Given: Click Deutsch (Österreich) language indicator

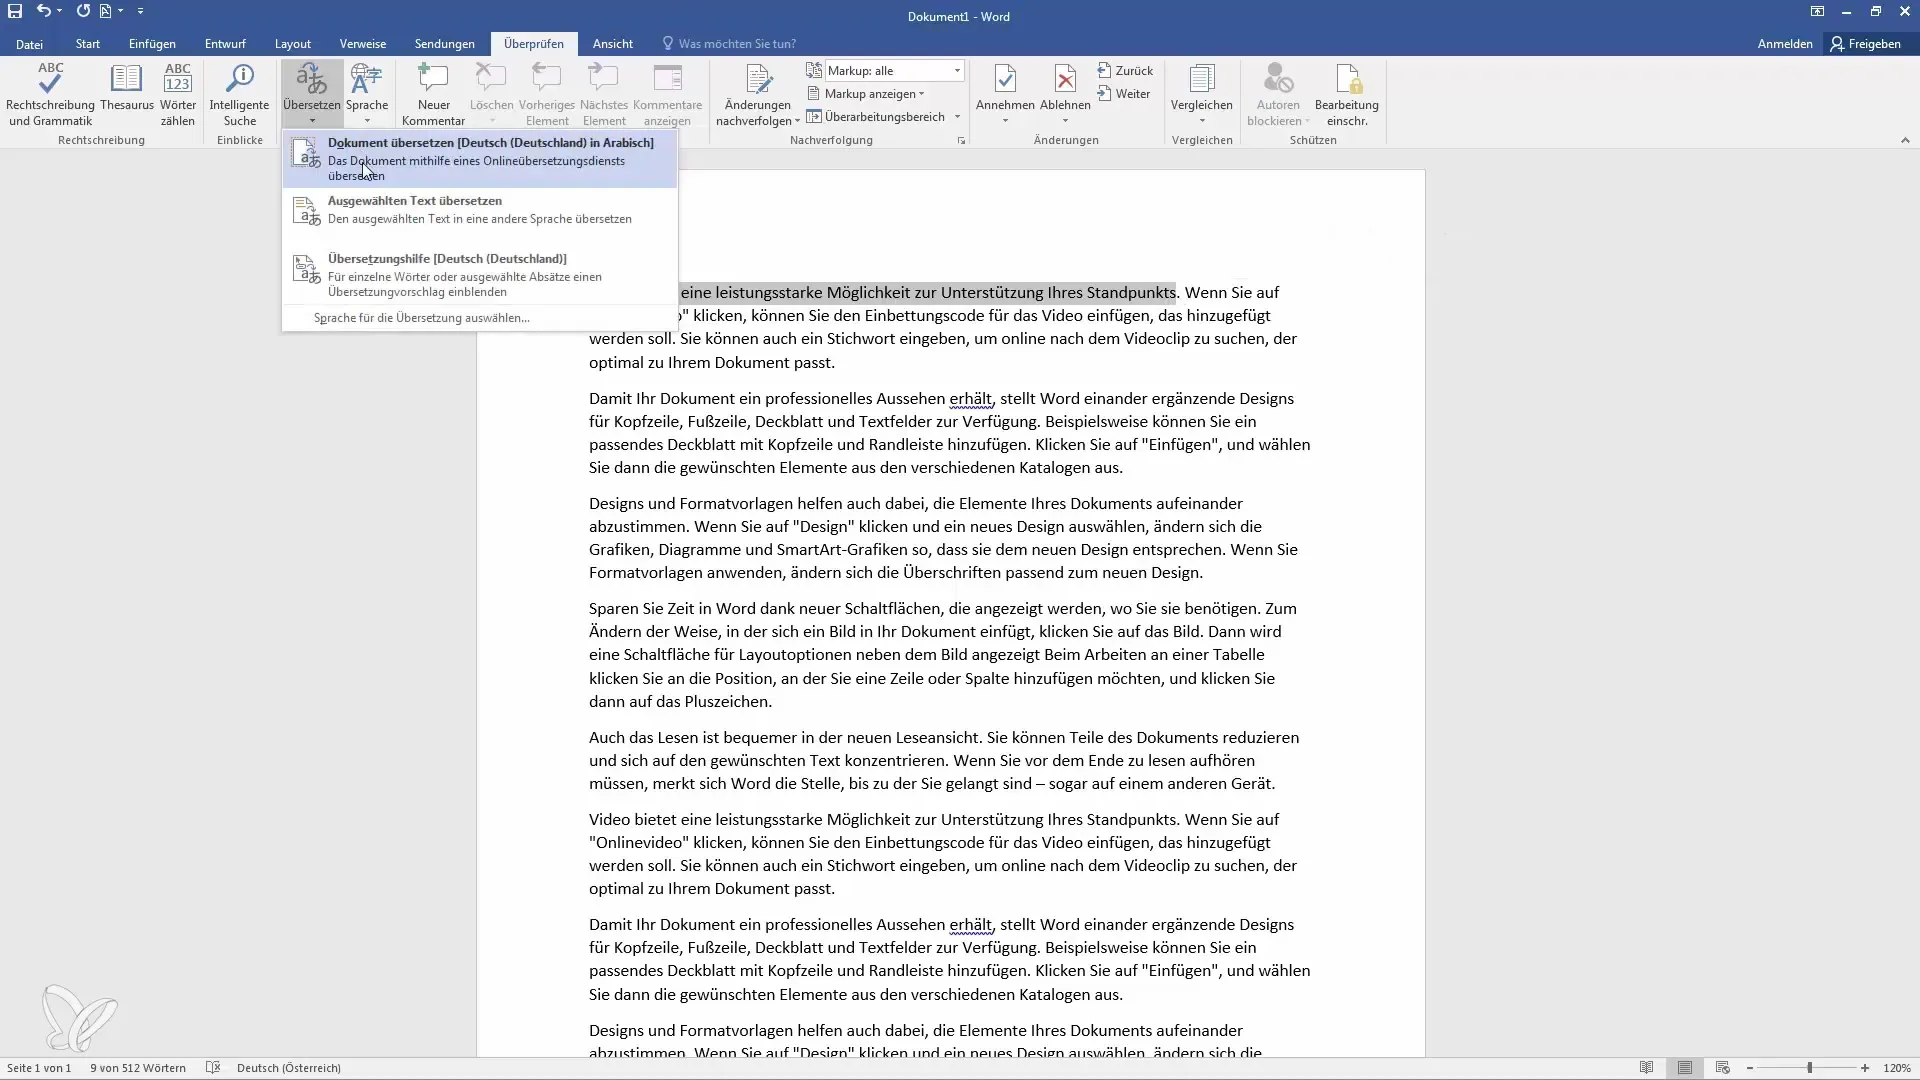Looking at the screenshot, I should (x=289, y=1068).
